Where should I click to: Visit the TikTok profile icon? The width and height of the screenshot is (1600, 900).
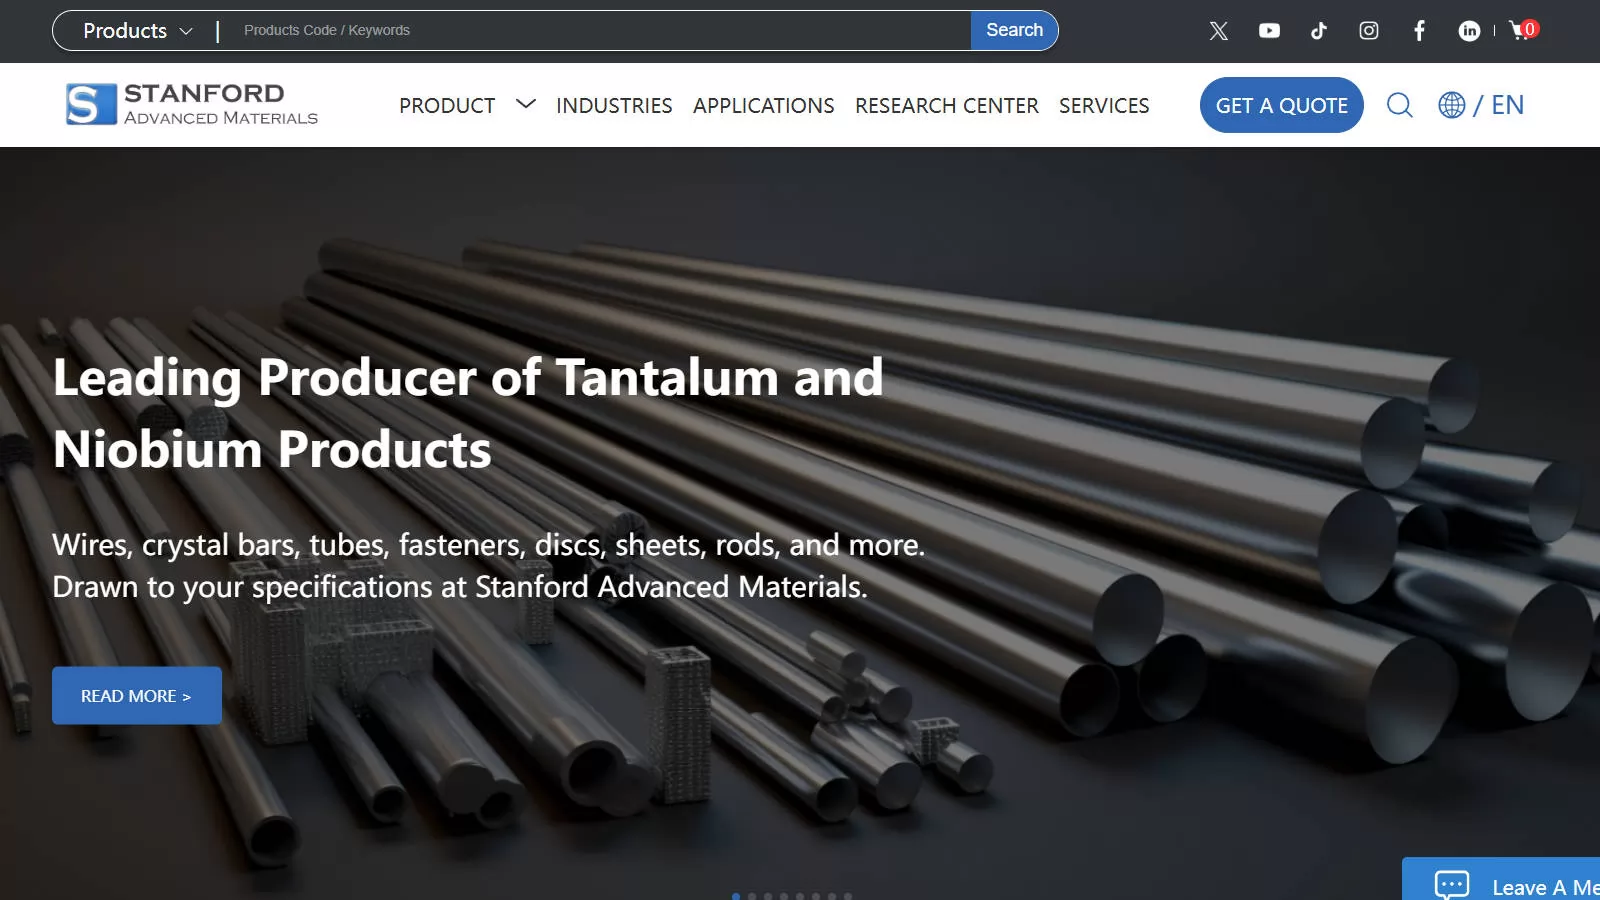click(1319, 31)
